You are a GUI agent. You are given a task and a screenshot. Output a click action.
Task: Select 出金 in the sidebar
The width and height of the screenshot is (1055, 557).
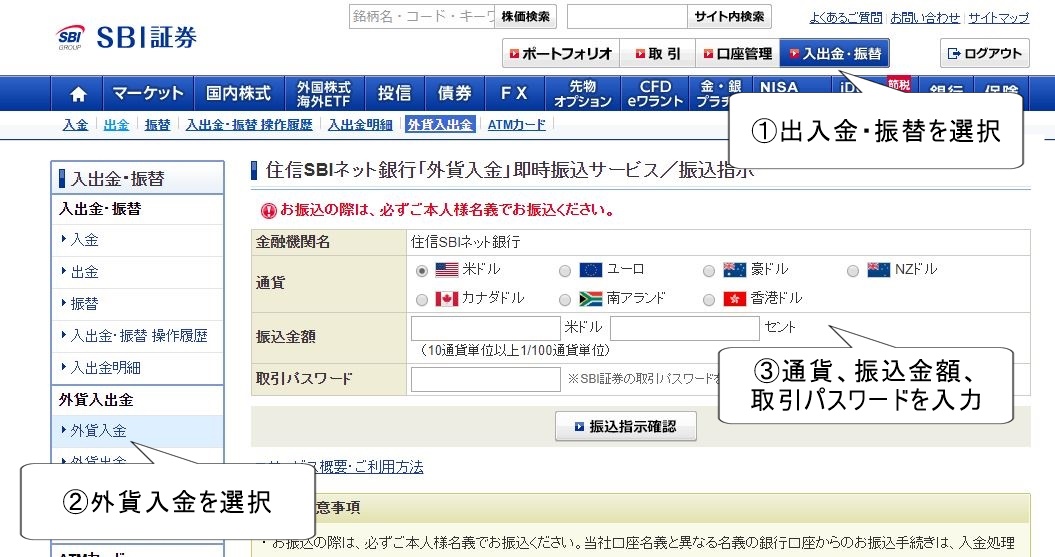(x=137, y=272)
